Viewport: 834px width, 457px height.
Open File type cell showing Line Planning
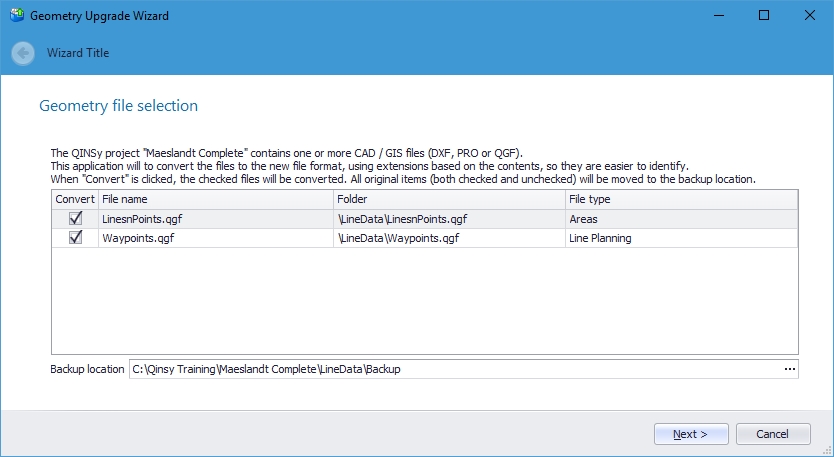tap(681, 238)
